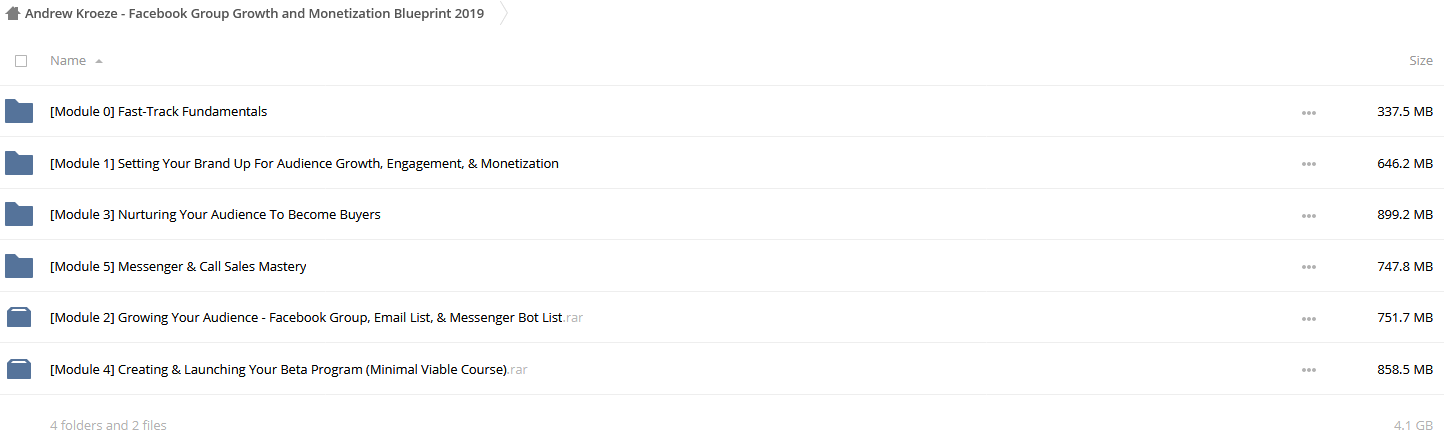Open the Andrew Kroeze breadcrumb link
This screenshot has width=1444, height=445.
(x=254, y=14)
